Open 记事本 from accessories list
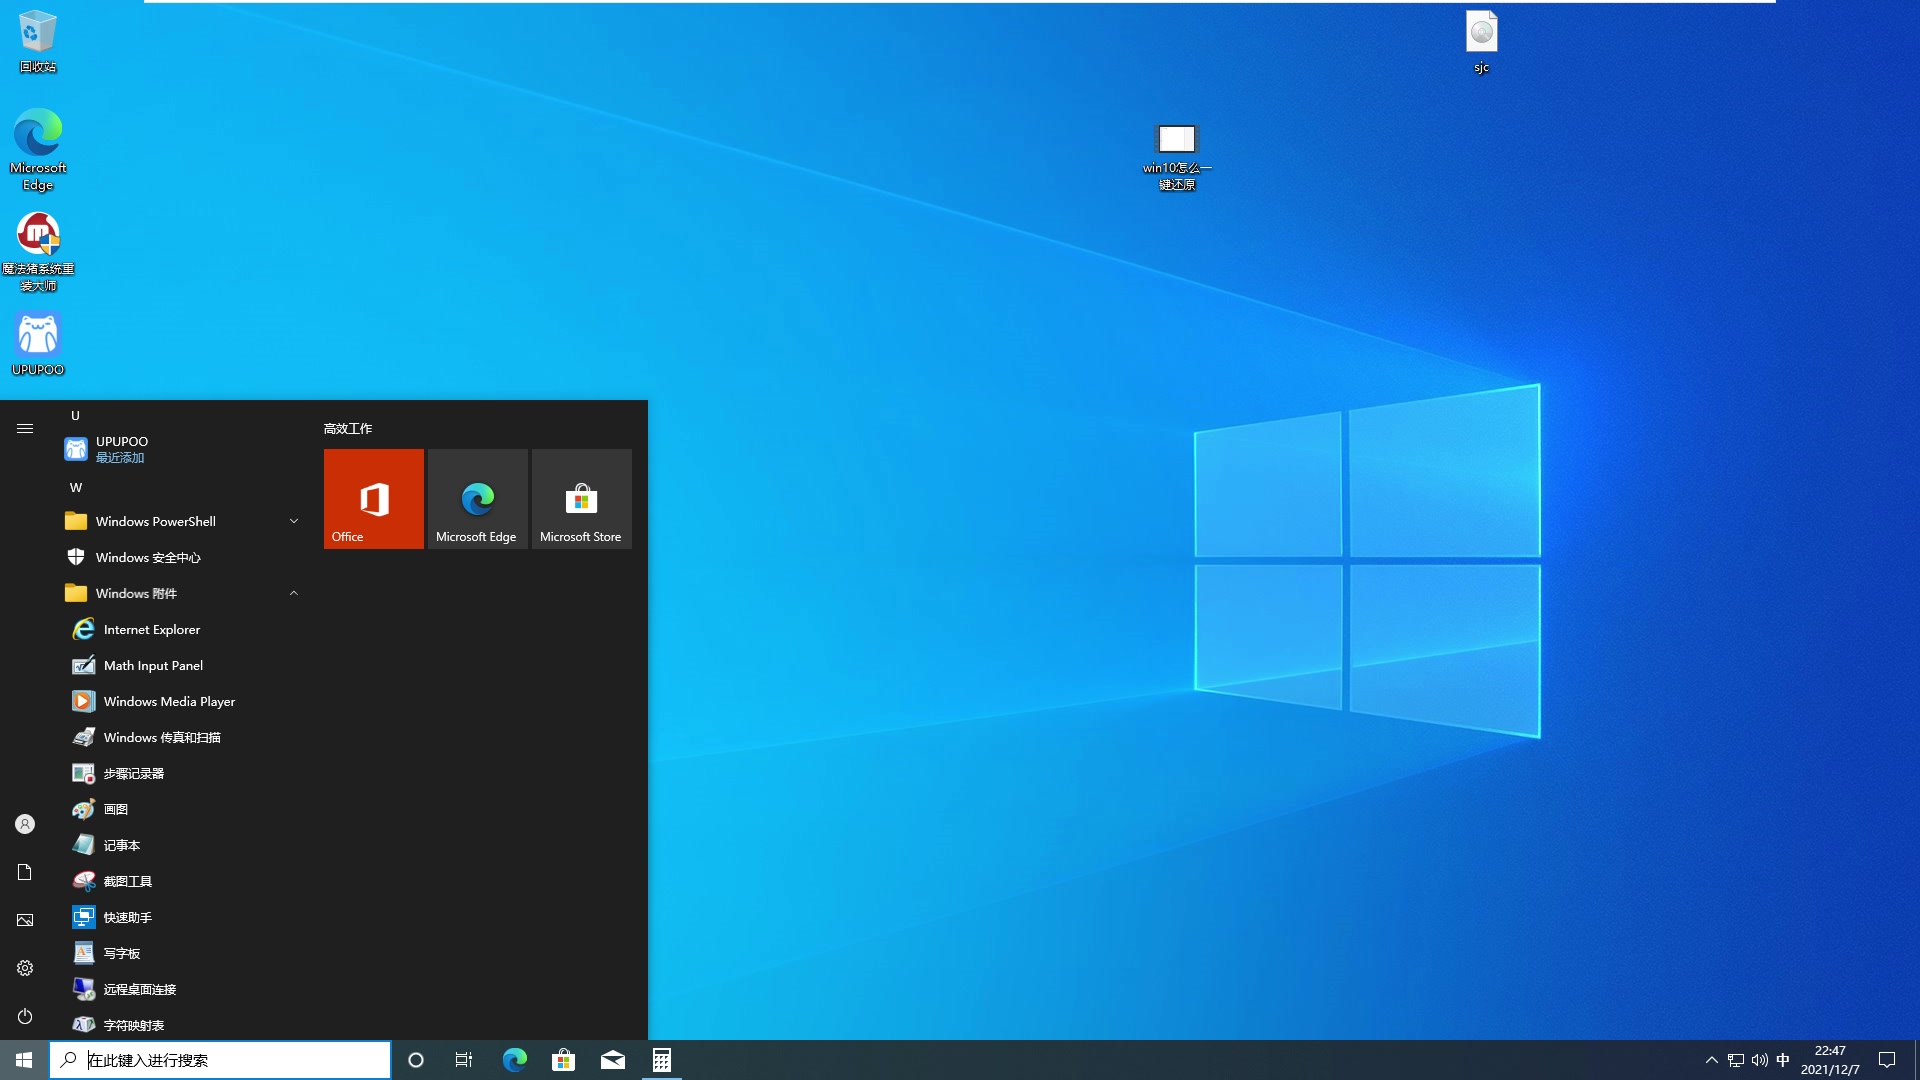1920x1080 pixels. coord(121,844)
